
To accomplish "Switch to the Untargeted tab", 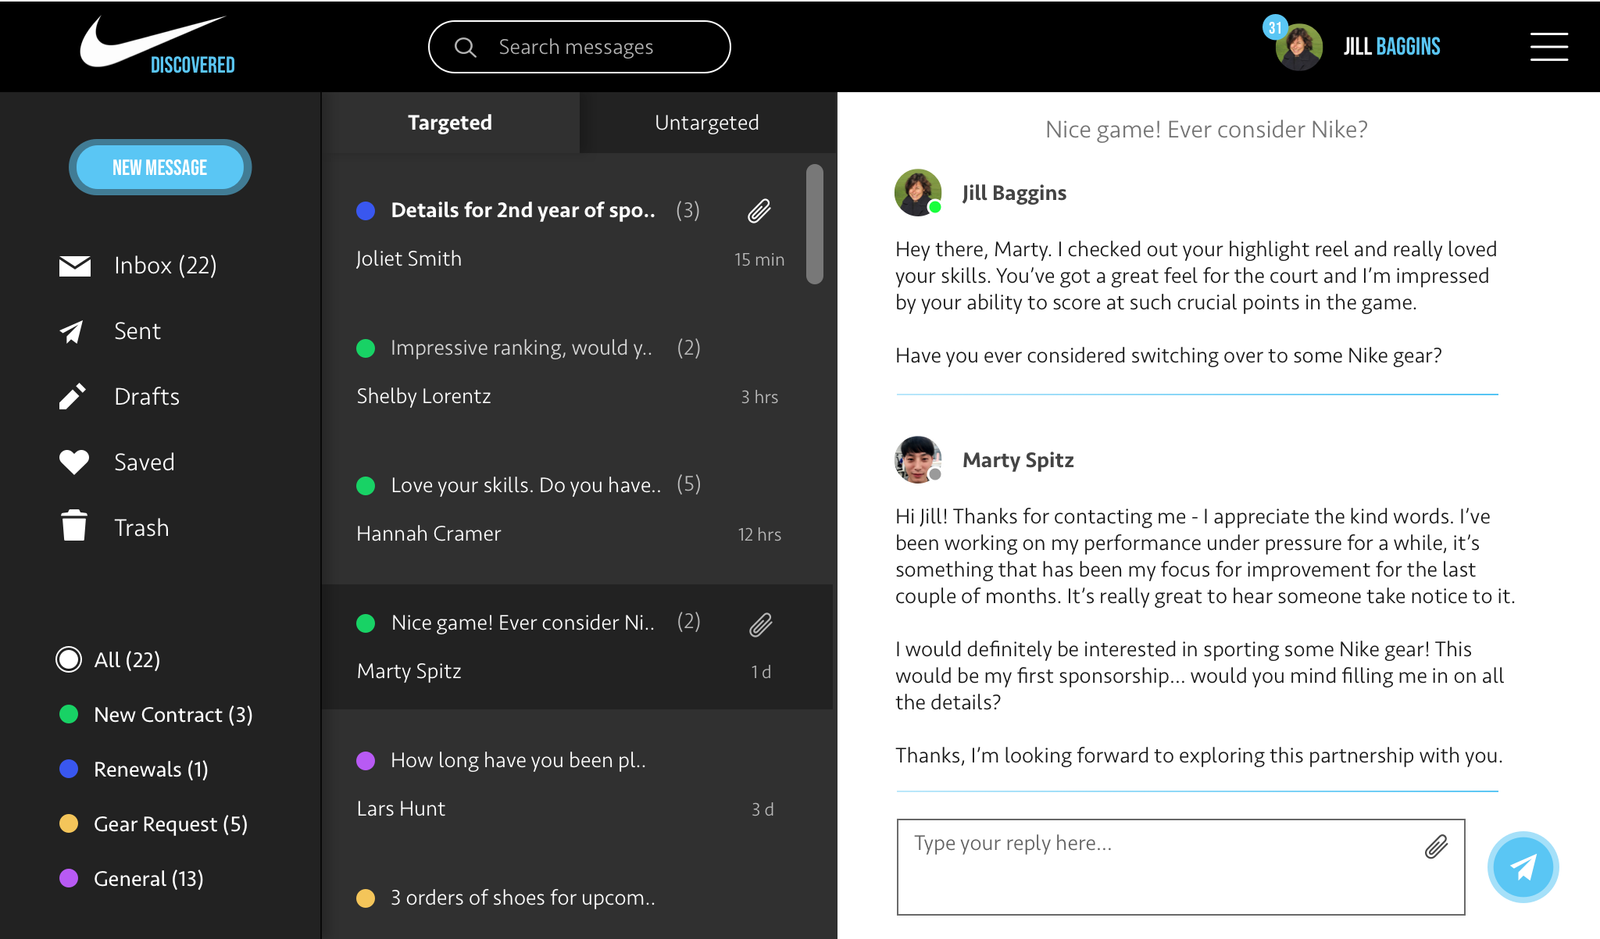I will click(x=706, y=123).
